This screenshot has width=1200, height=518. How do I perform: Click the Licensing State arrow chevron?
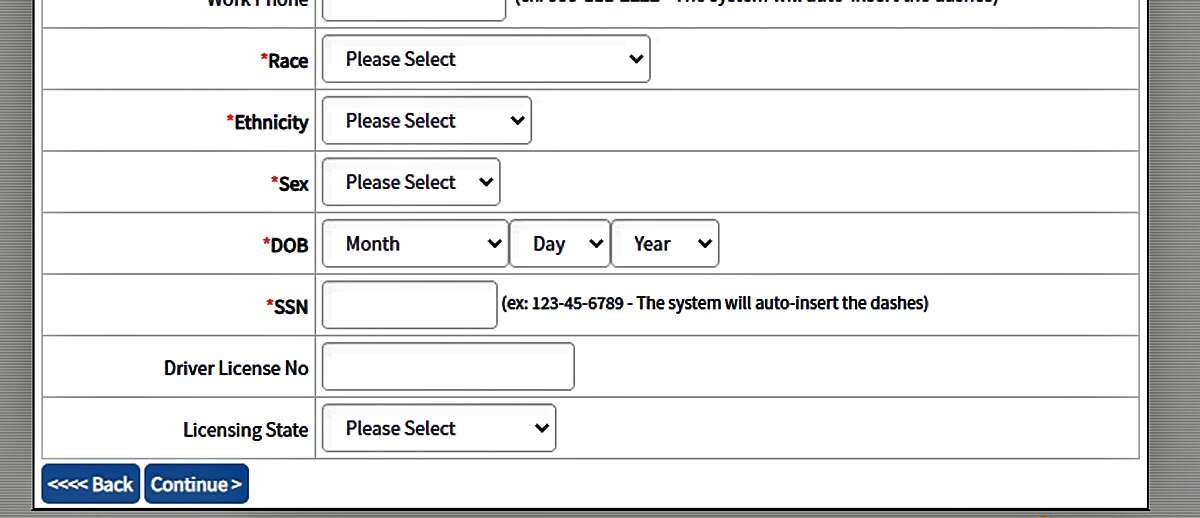542,428
